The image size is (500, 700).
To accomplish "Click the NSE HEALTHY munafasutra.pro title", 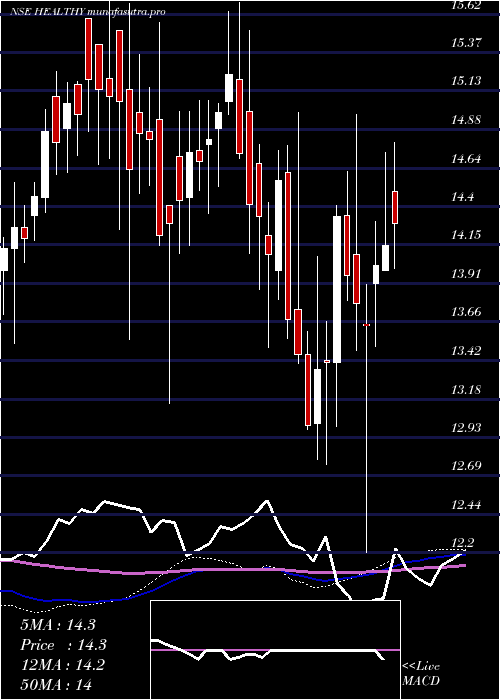I will coord(88,12).
